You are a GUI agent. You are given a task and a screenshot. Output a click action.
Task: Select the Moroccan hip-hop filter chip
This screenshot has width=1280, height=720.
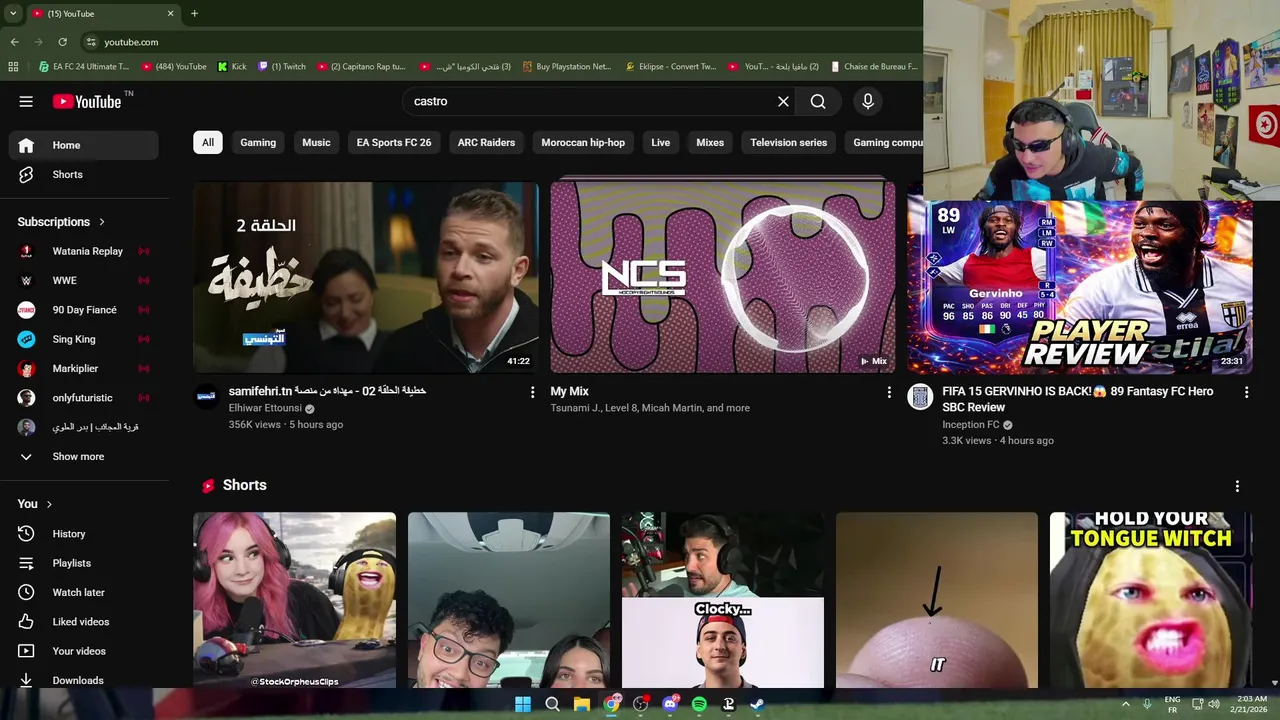pyautogui.click(x=583, y=142)
